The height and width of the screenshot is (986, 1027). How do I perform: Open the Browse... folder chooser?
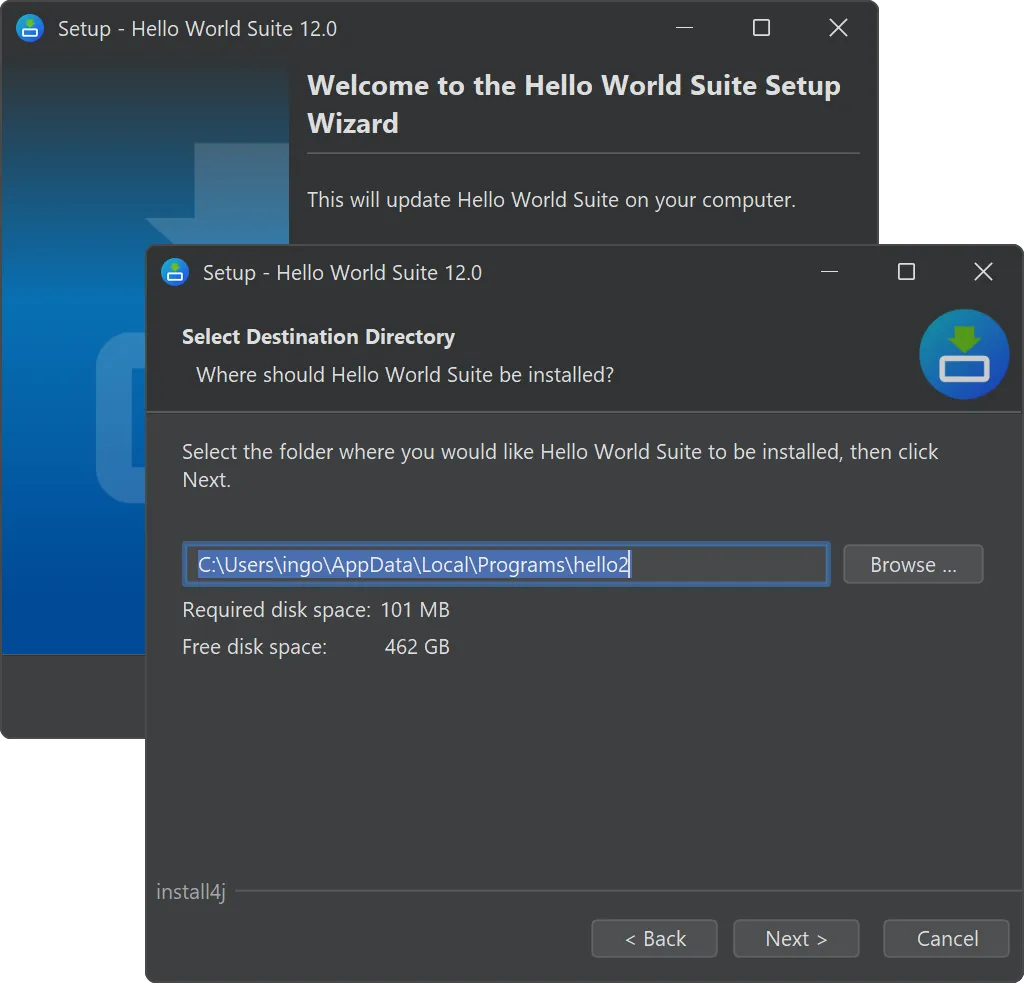point(913,564)
